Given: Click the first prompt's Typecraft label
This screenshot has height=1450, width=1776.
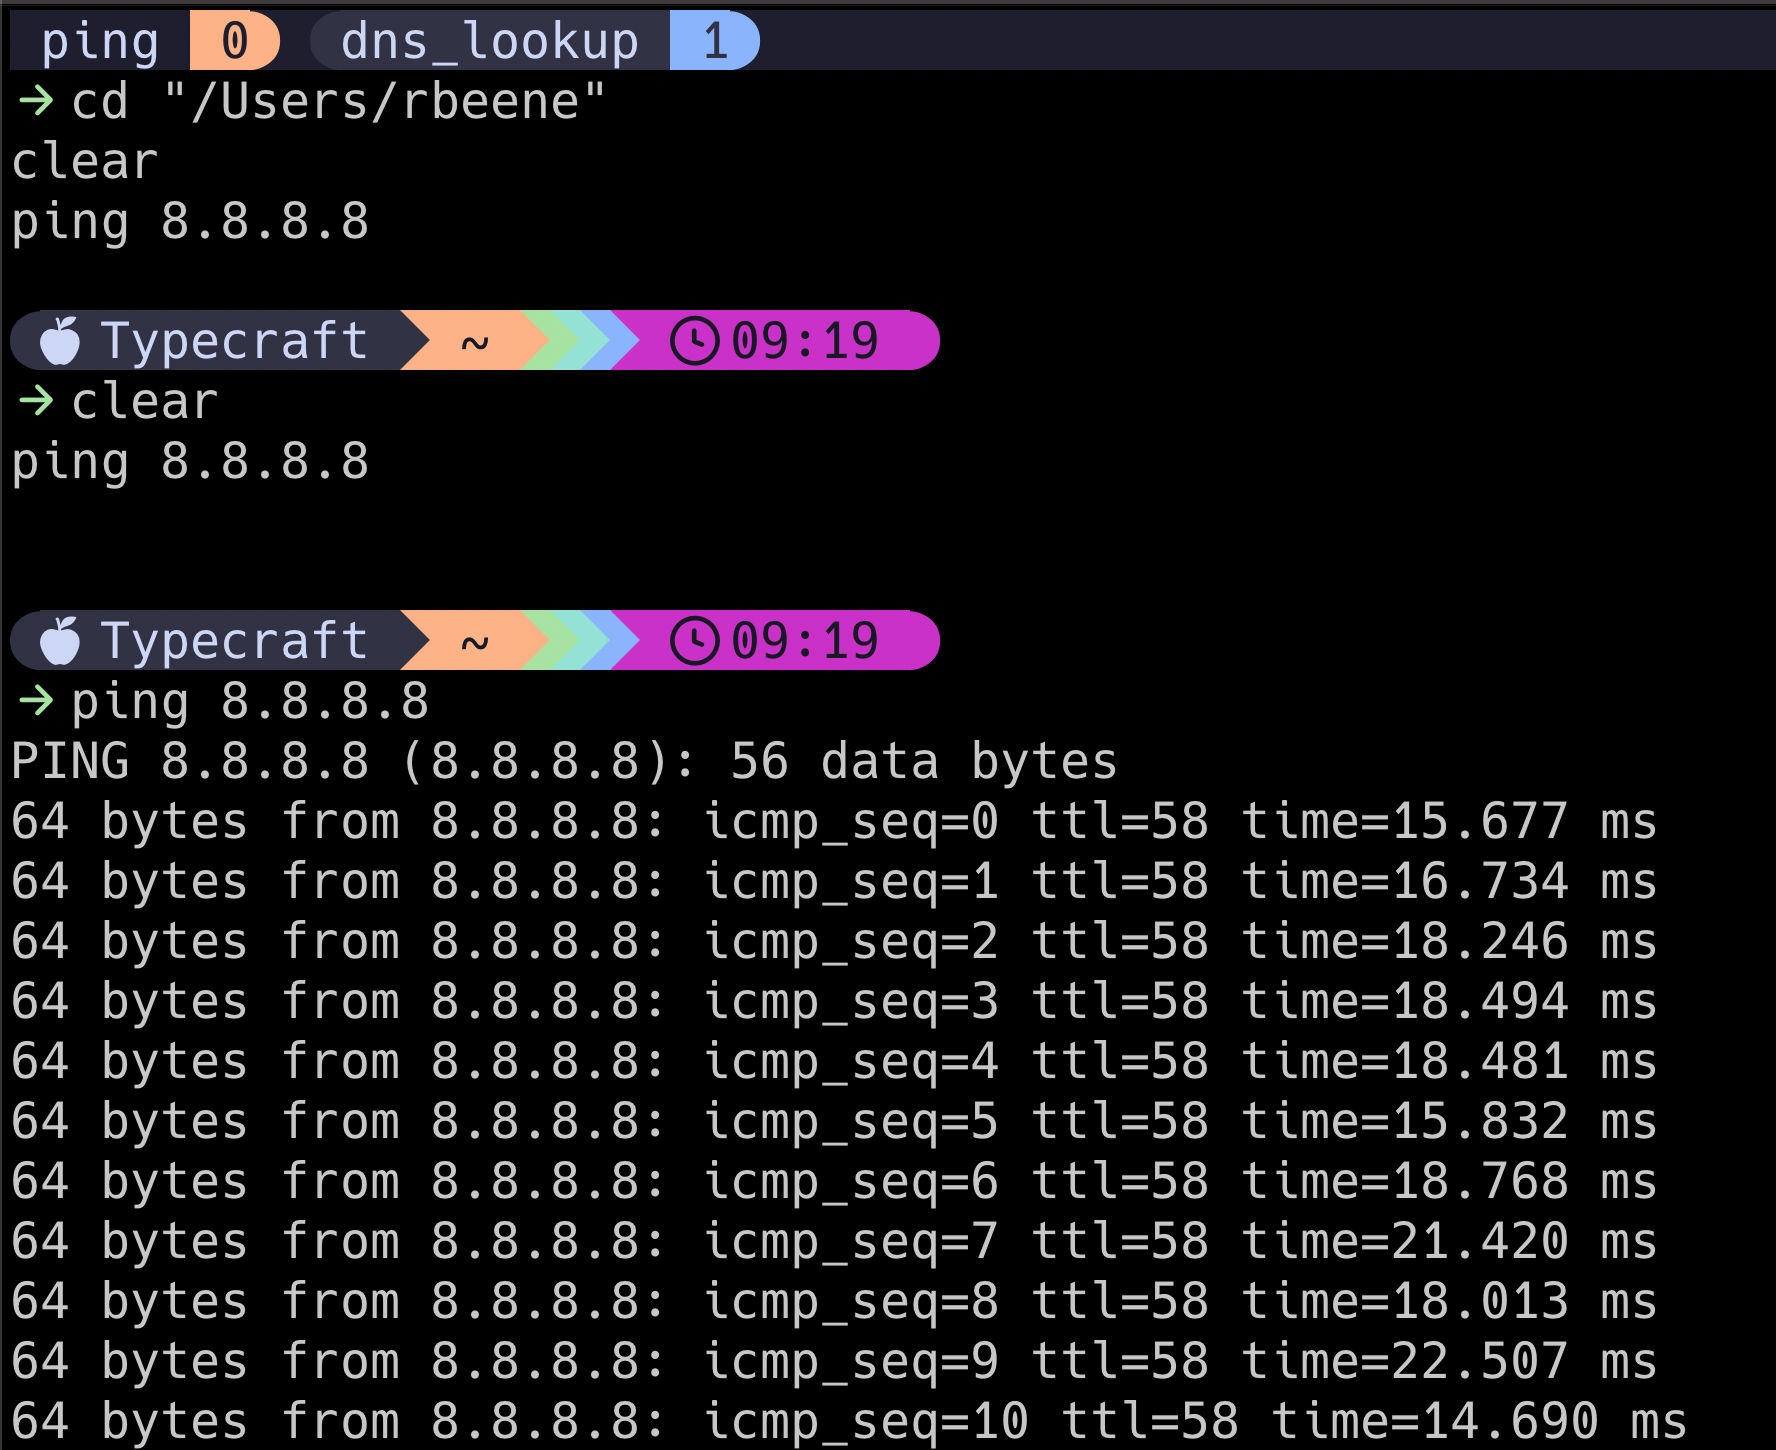Looking at the screenshot, I should 234,341.
